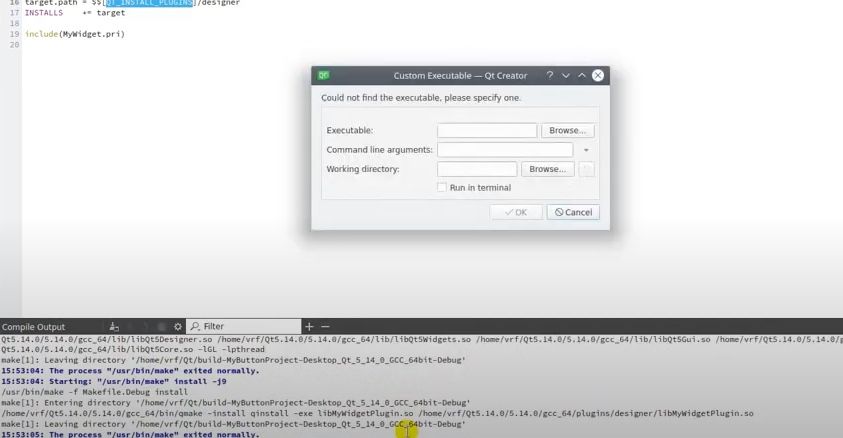Focus the Working directory field
This screenshot has height=438, width=843.
pos(477,169)
